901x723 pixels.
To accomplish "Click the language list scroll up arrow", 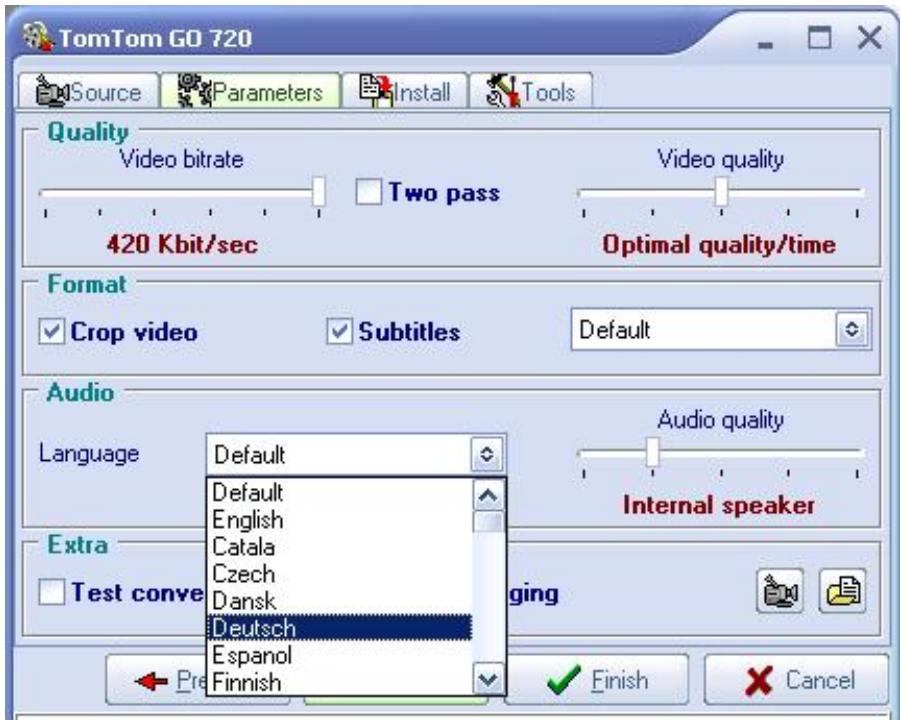I will coord(488,495).
